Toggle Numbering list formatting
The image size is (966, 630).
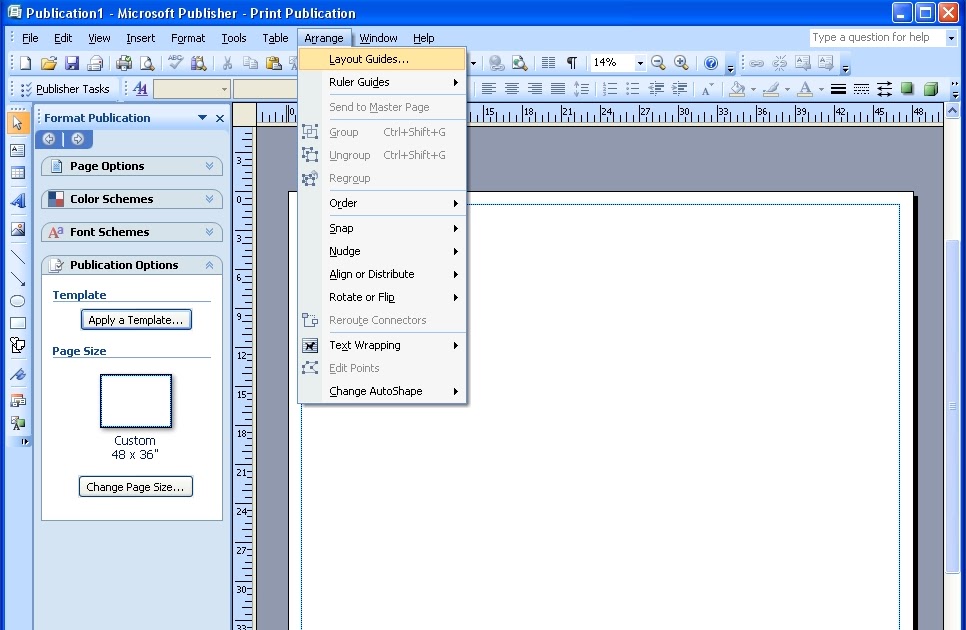[x=609, y=89]
